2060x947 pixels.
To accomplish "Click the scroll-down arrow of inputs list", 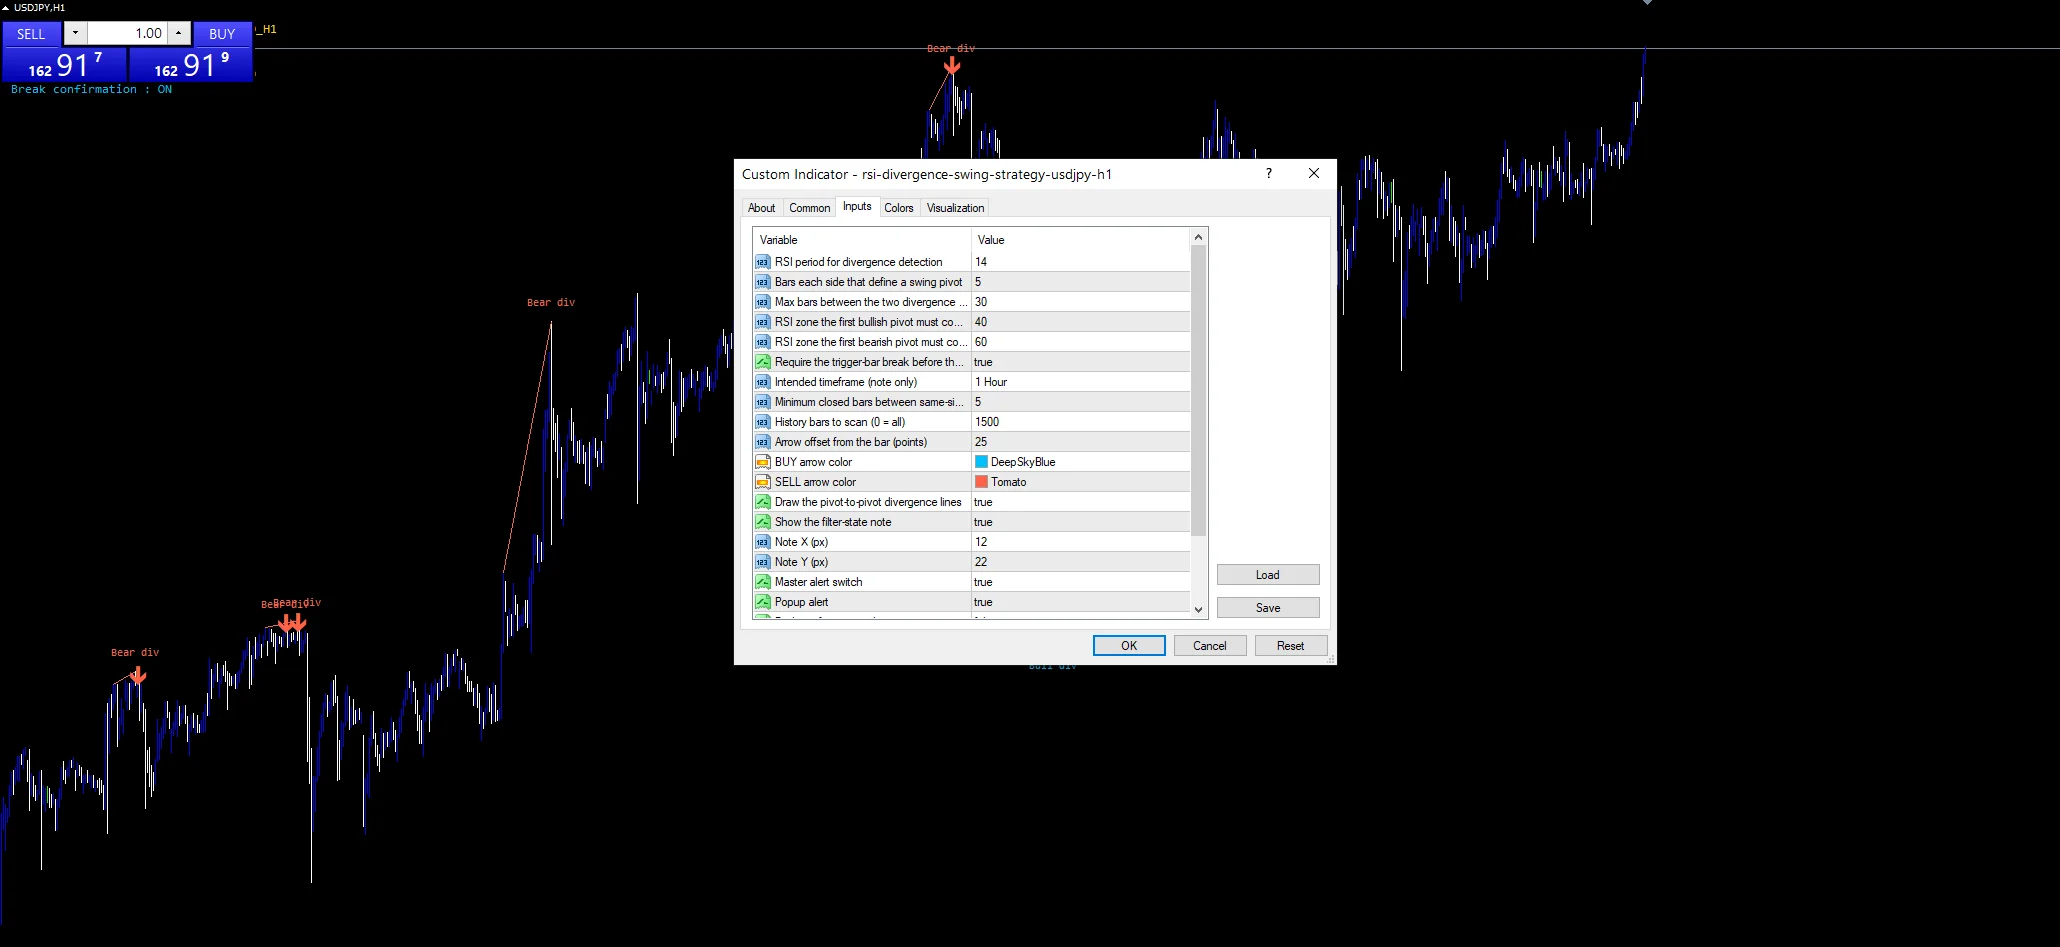I will (1198, 609).
